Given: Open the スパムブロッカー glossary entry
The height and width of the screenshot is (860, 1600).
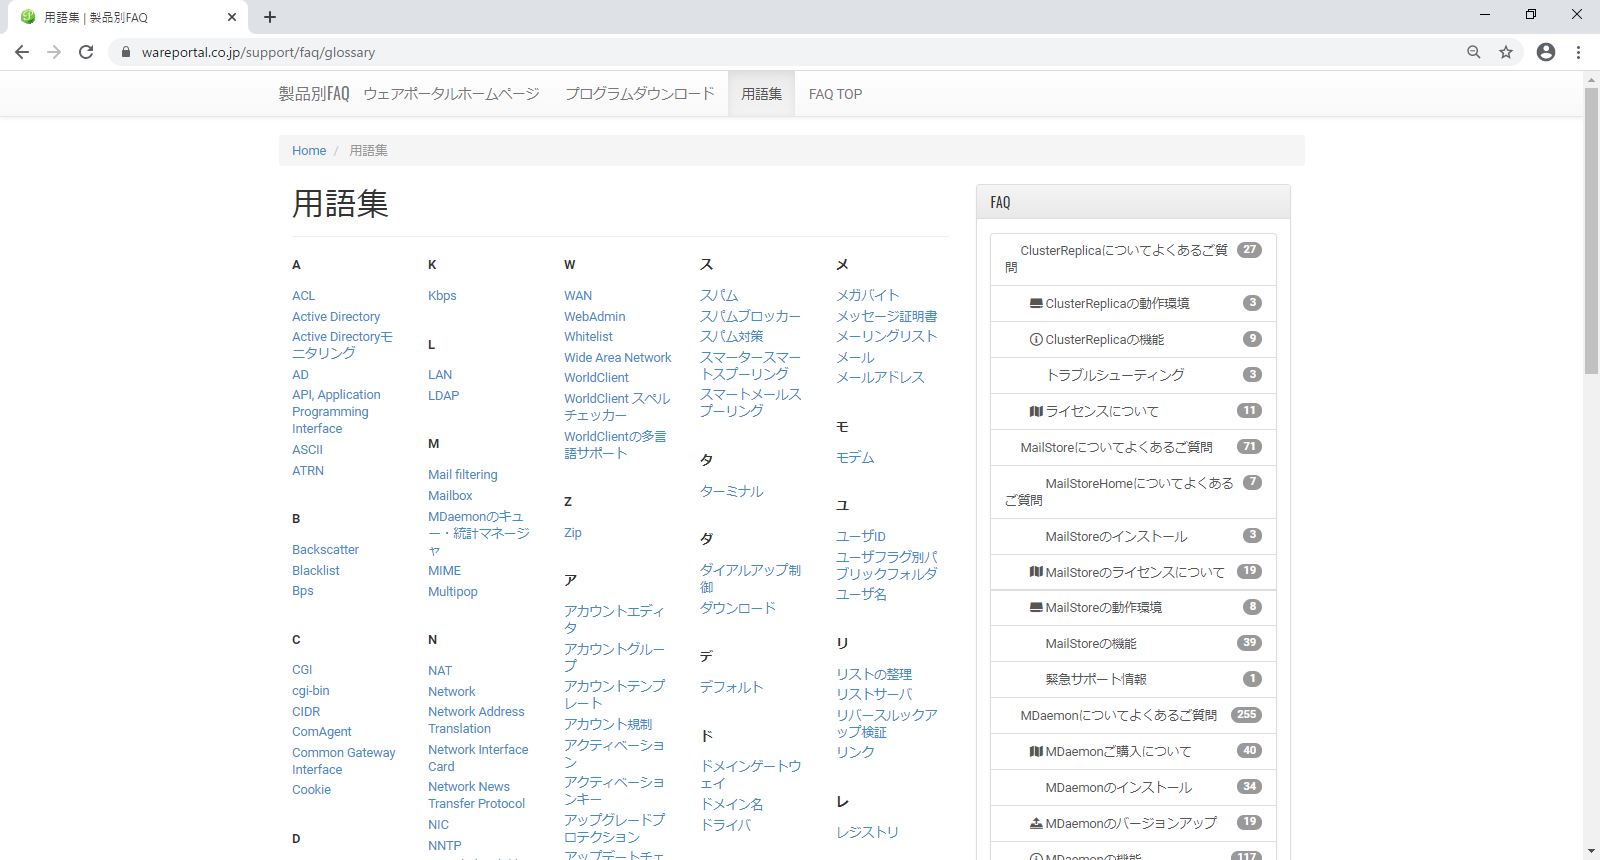Looking at the screenshot, I should (750, 316).
